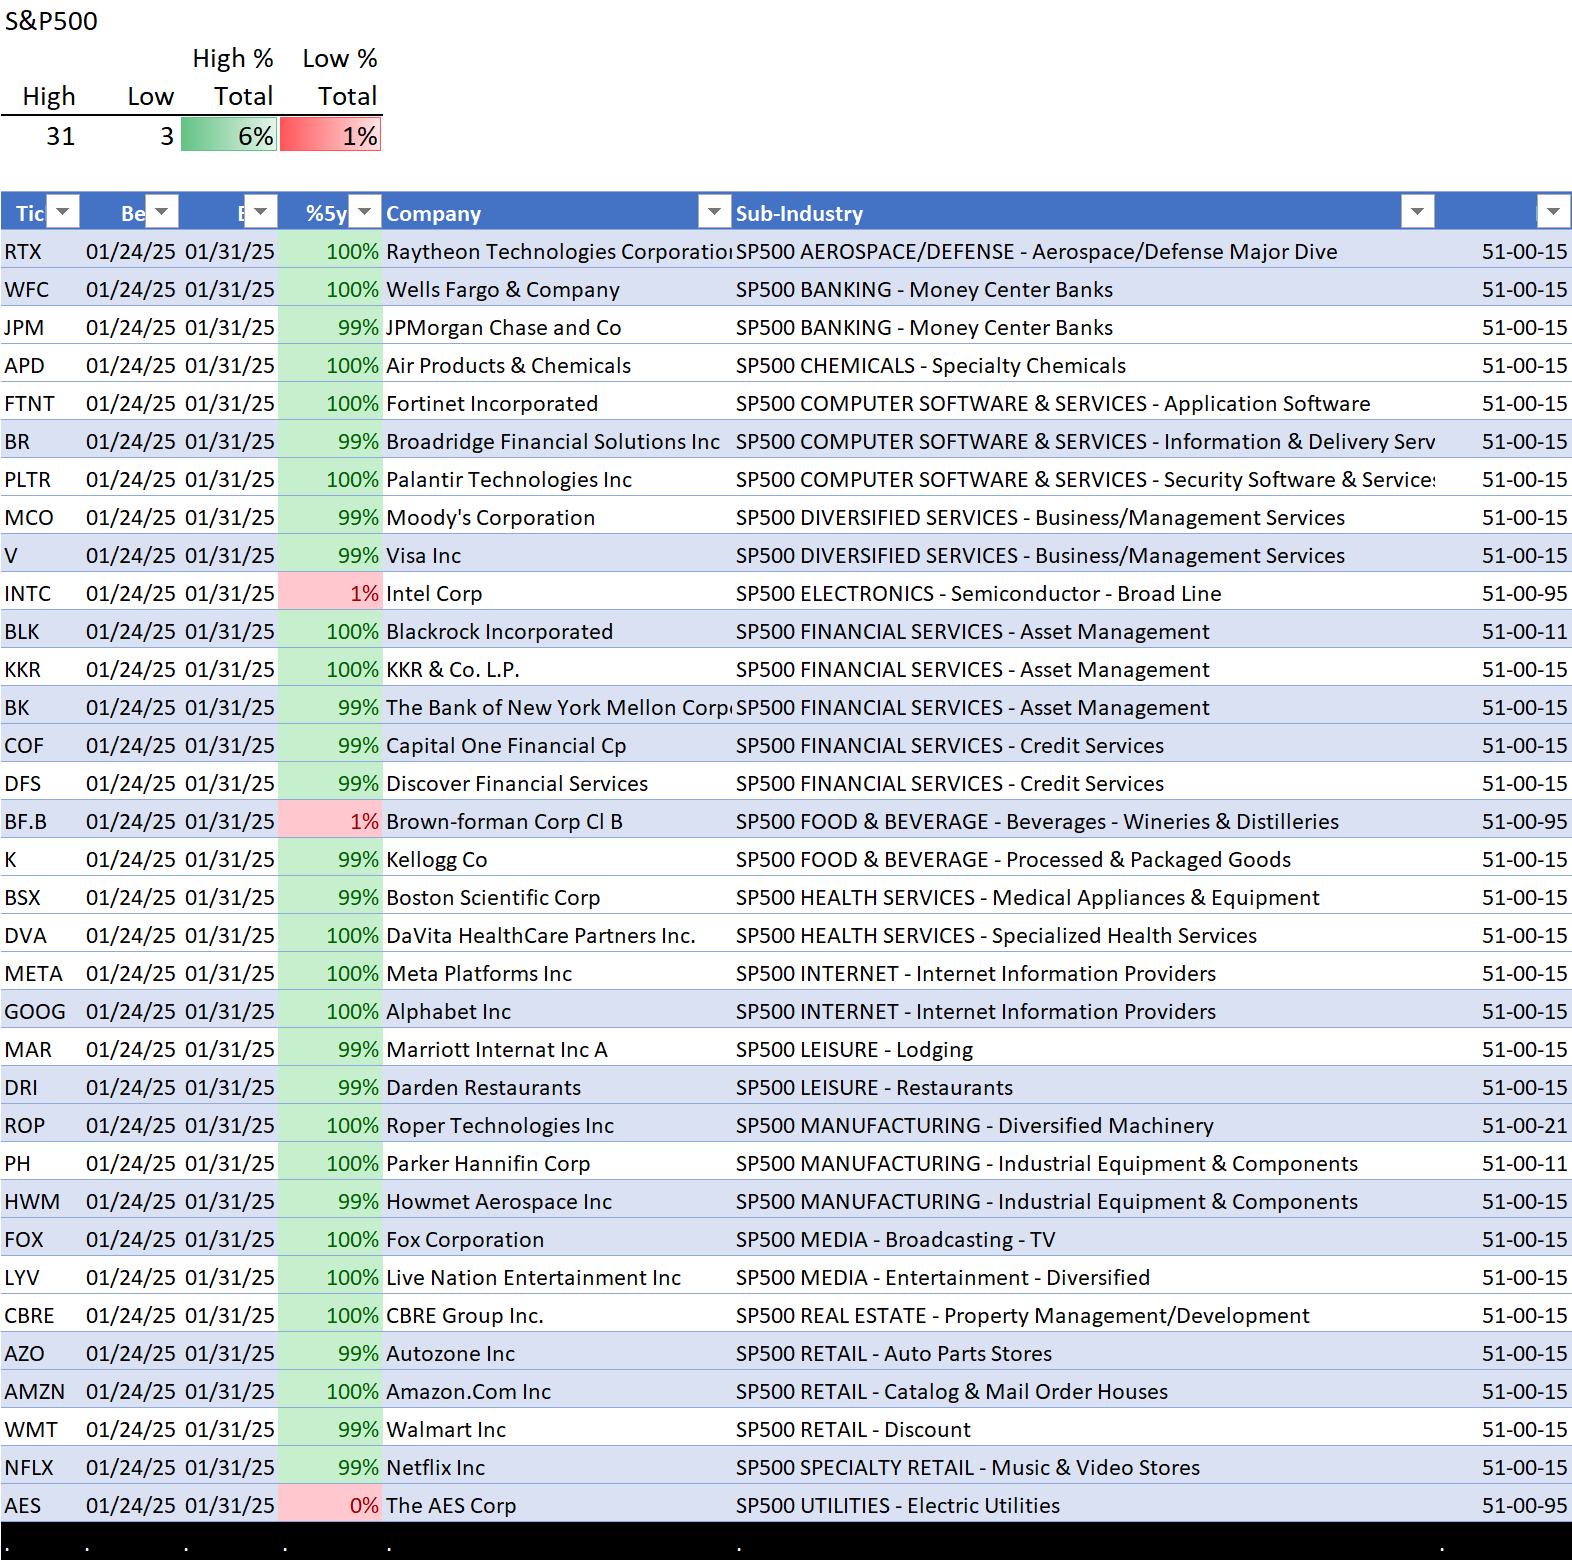Select the Netflix Inc cell
Screen dimensions: 1572x1560
[557, 1467]
